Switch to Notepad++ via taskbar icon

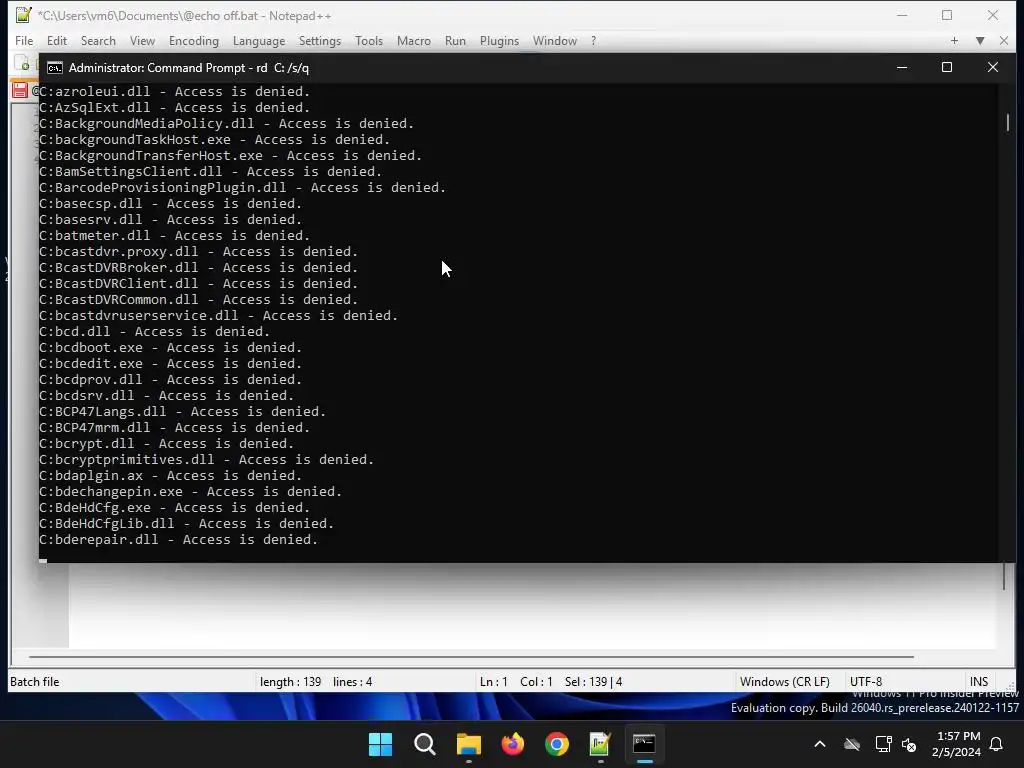[600, 744]
